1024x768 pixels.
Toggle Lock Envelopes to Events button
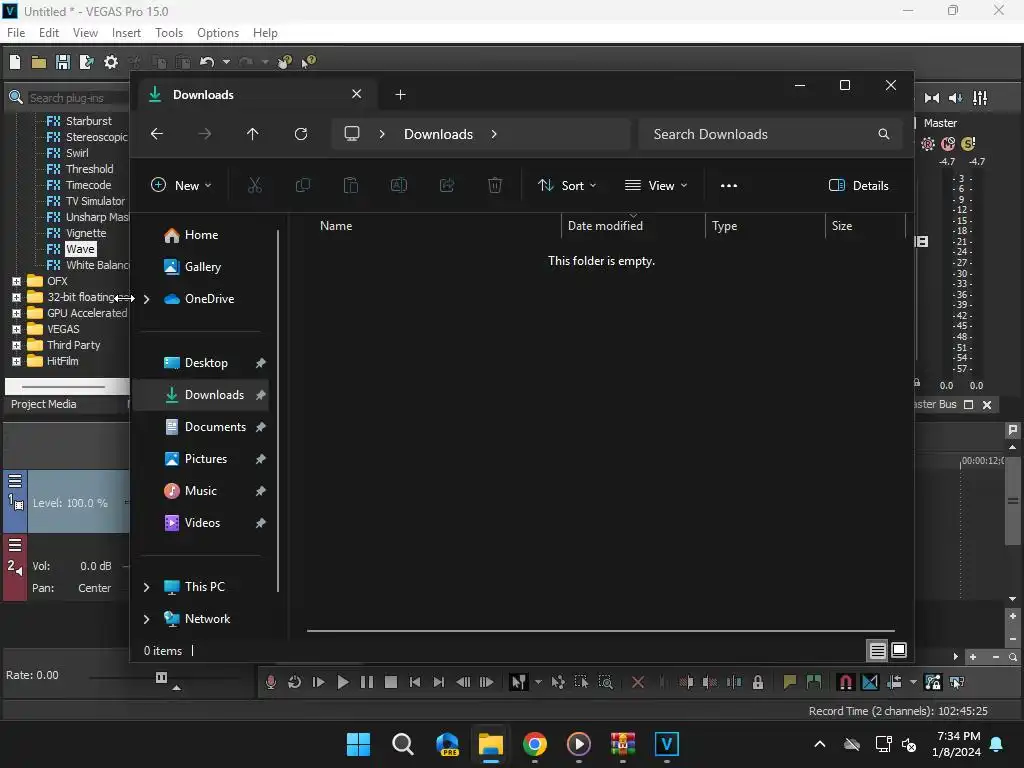coord(933,682)
